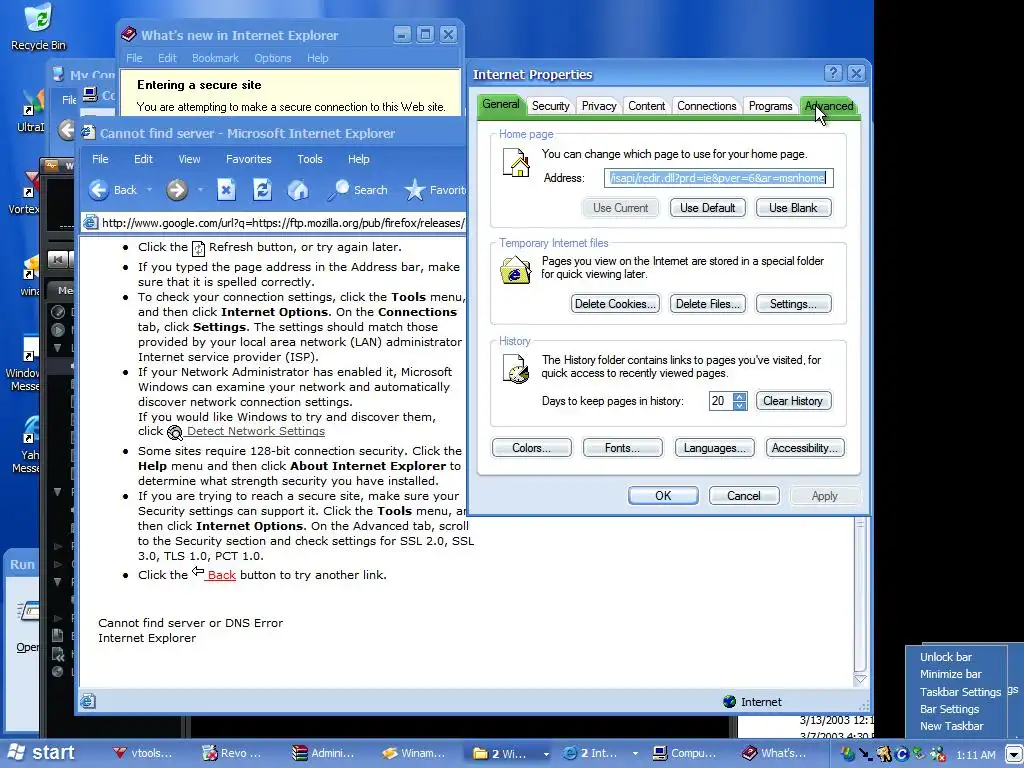Open the Forward history dropdown arrow
This screenshot has height=768, width=1024.
click(x=200, y=190)
